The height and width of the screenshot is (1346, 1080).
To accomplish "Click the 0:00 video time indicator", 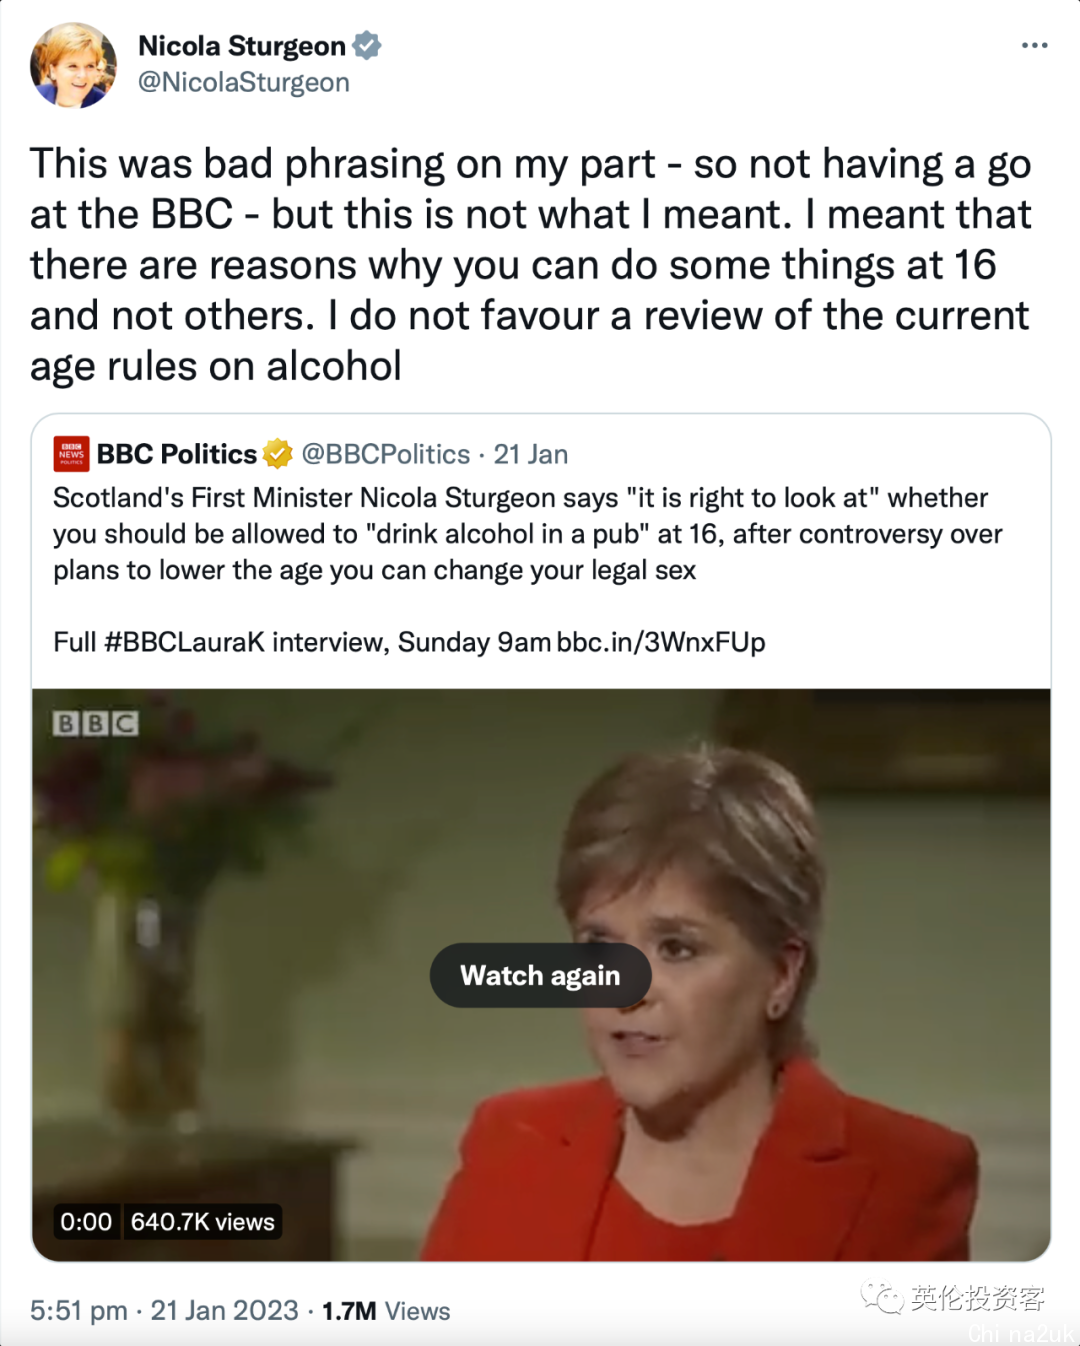I will [86, 1222].
